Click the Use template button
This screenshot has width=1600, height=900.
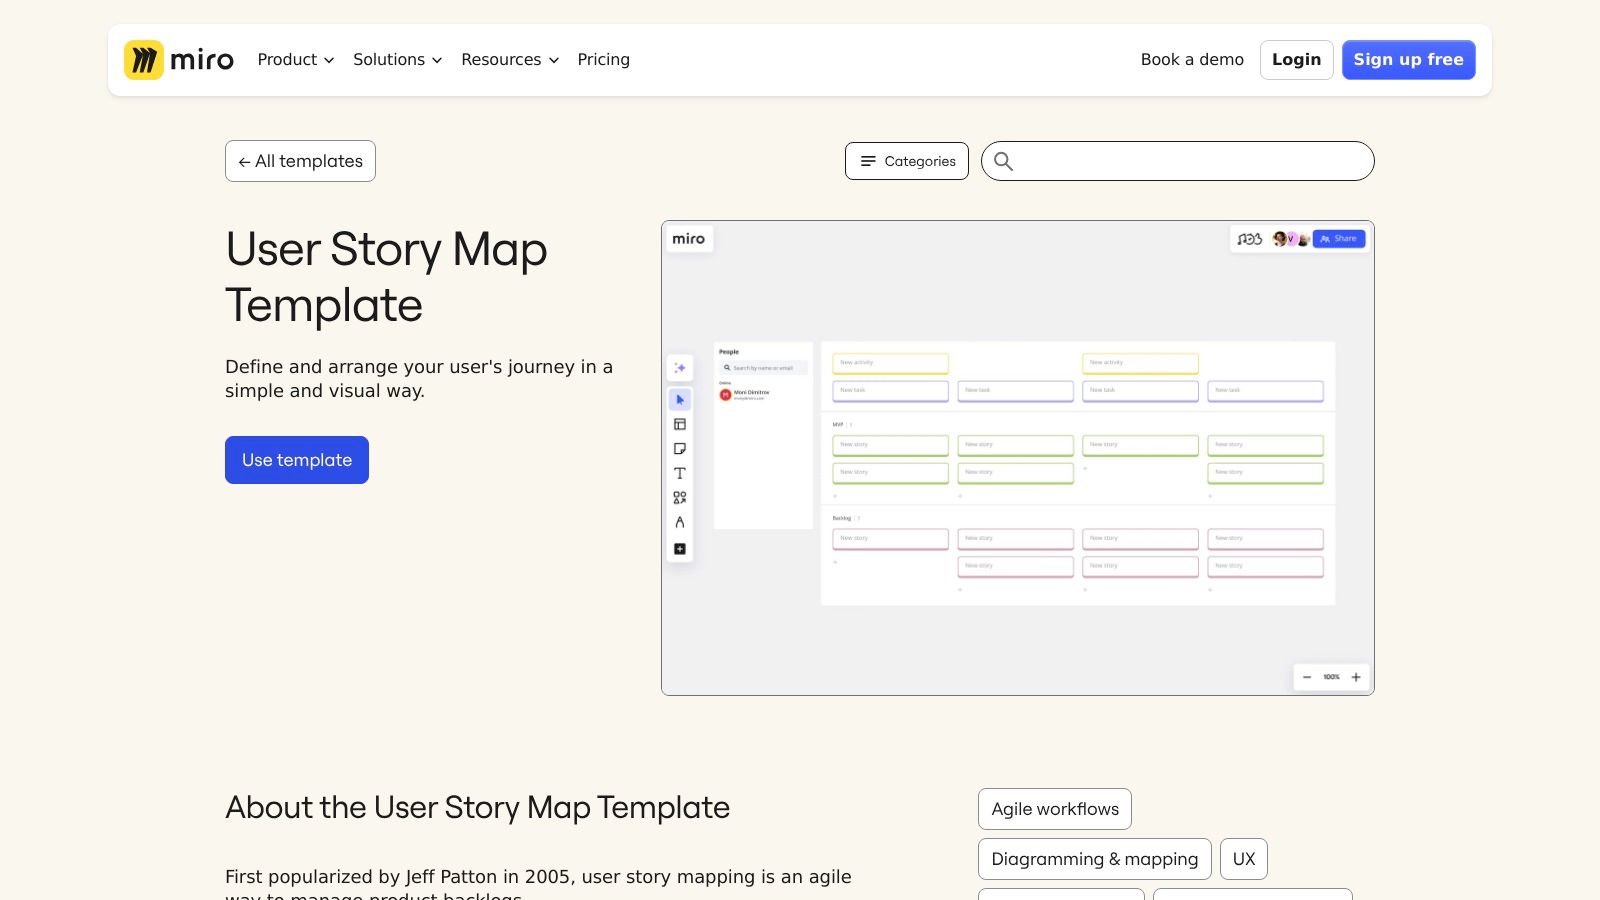pyautogui.click(x=297, y=460)
